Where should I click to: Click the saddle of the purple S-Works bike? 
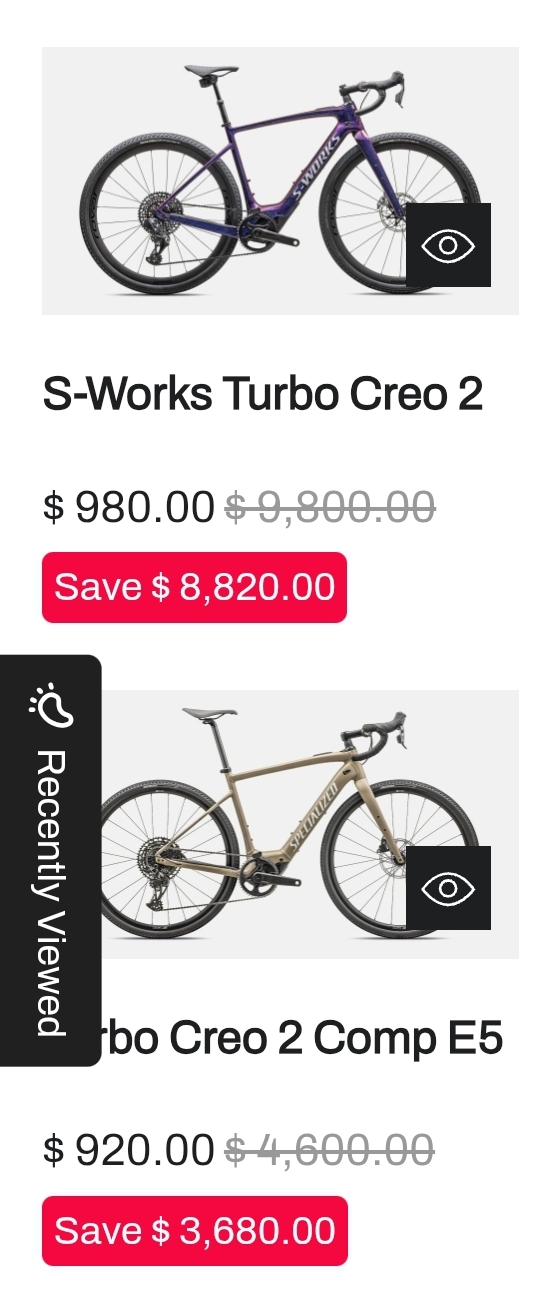[x=212, y=71]
